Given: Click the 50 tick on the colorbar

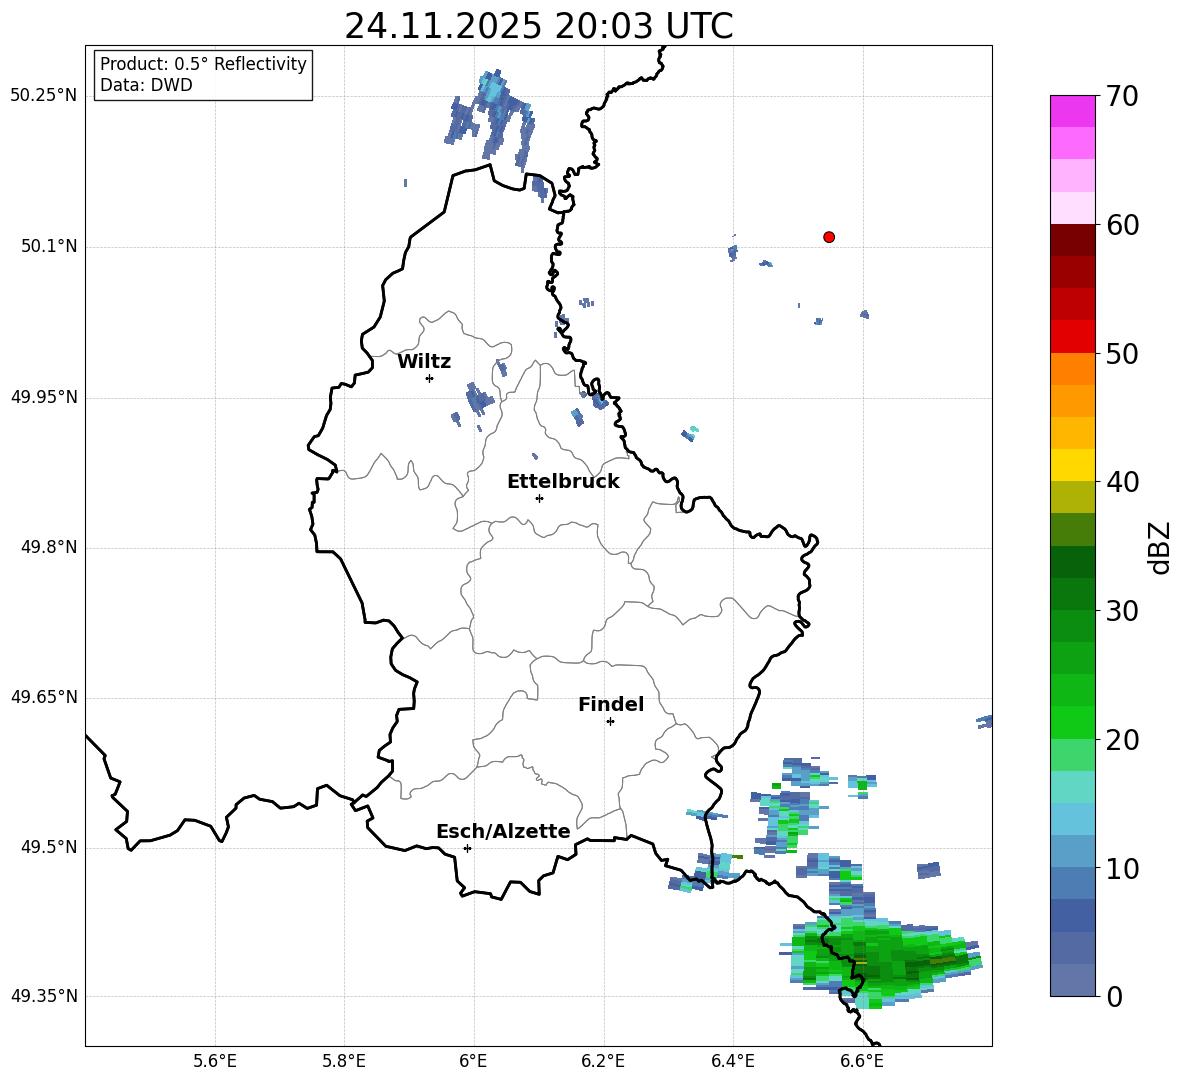Looking at the screenshot, I should 1121,353.
